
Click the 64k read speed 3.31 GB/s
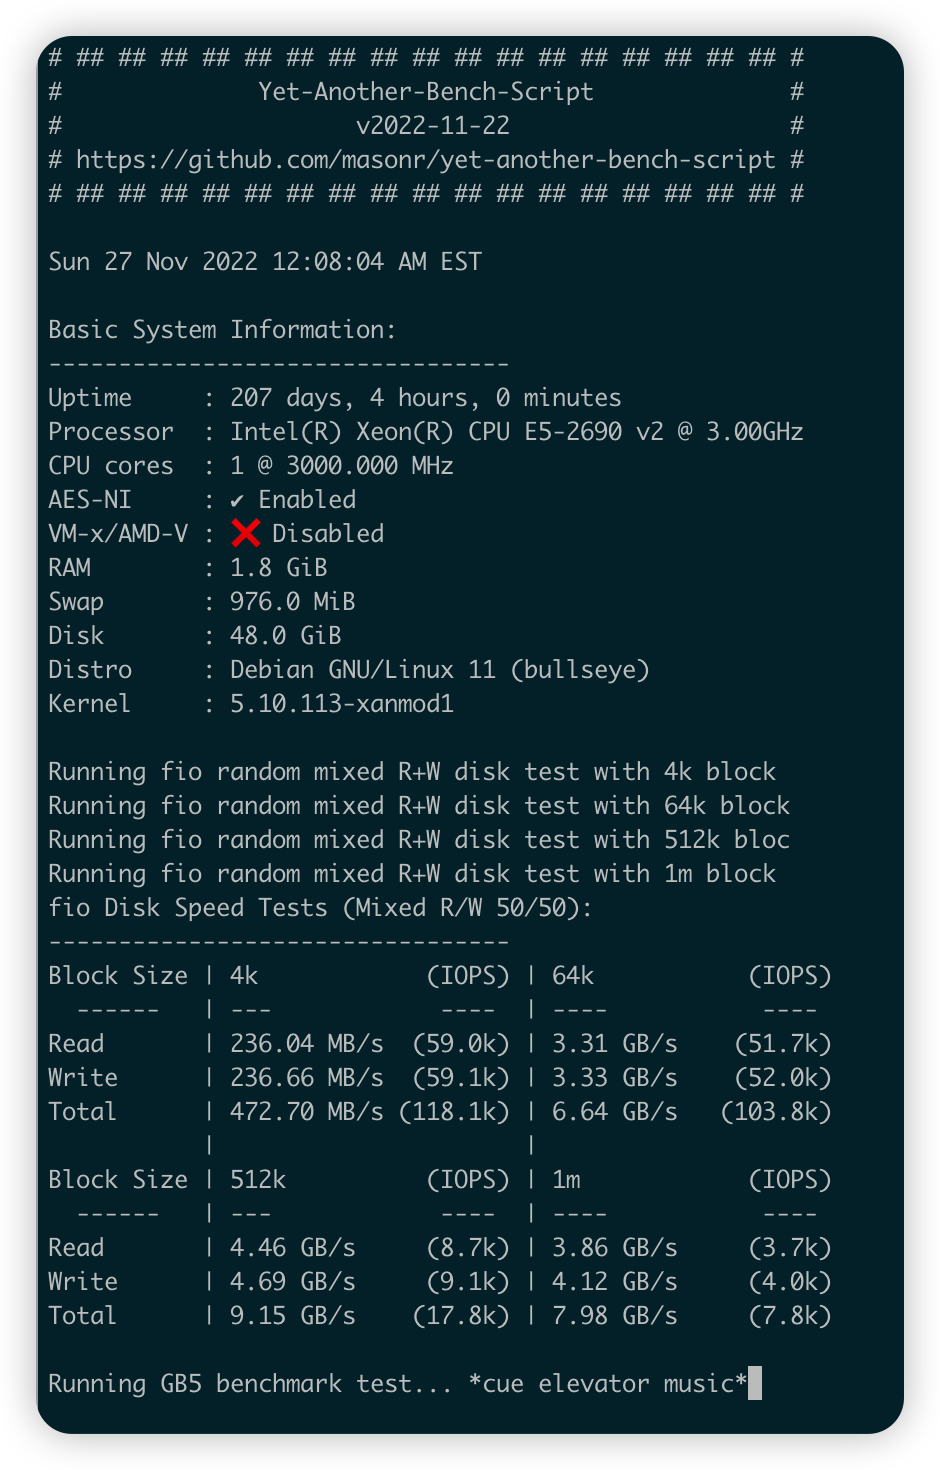click(x=614, y=1044)
